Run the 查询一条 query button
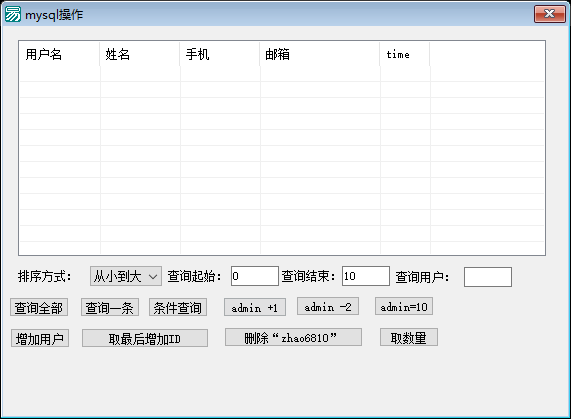The image size is (571, 419). point(110,308)
